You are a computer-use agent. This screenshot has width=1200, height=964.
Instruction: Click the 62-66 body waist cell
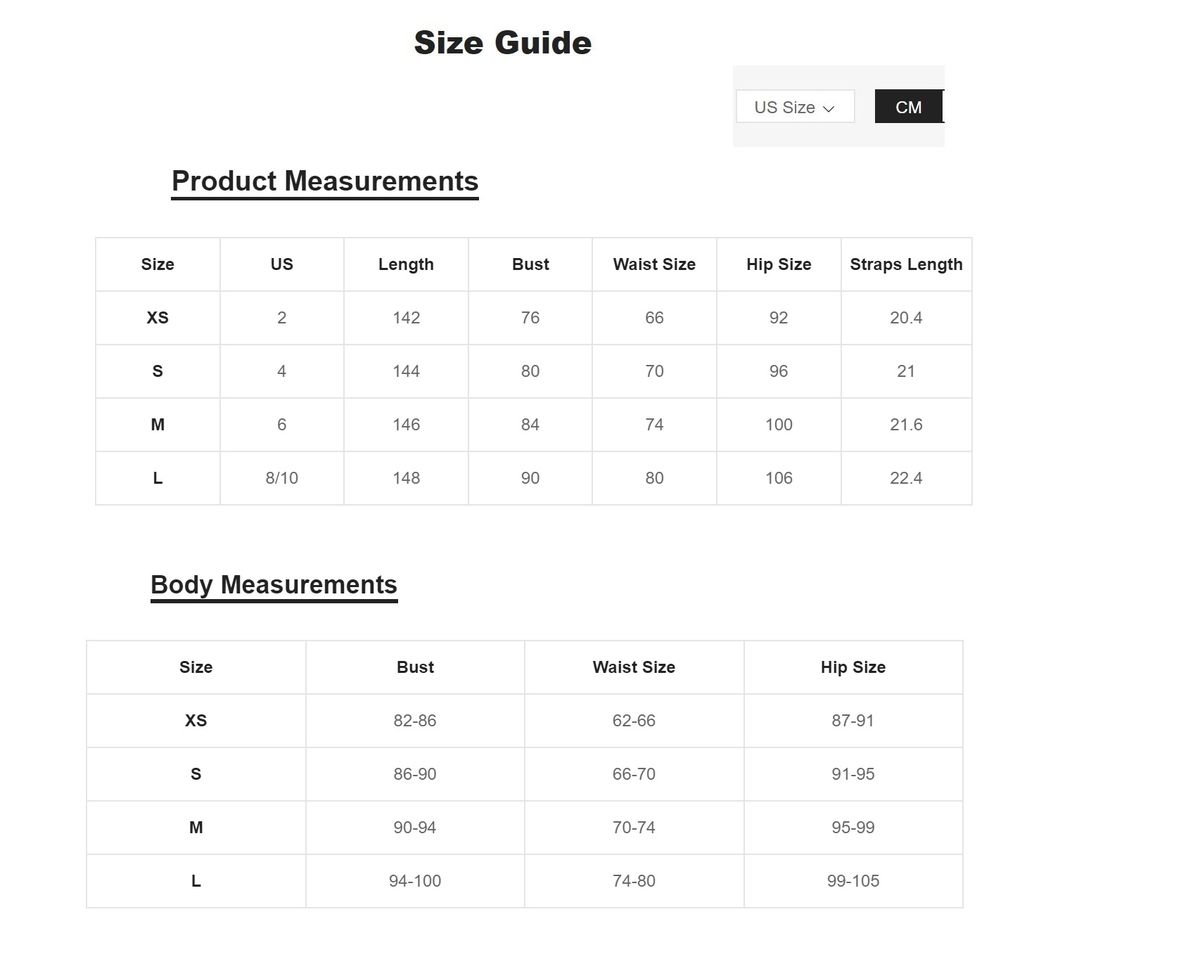(x=634, y=720)
